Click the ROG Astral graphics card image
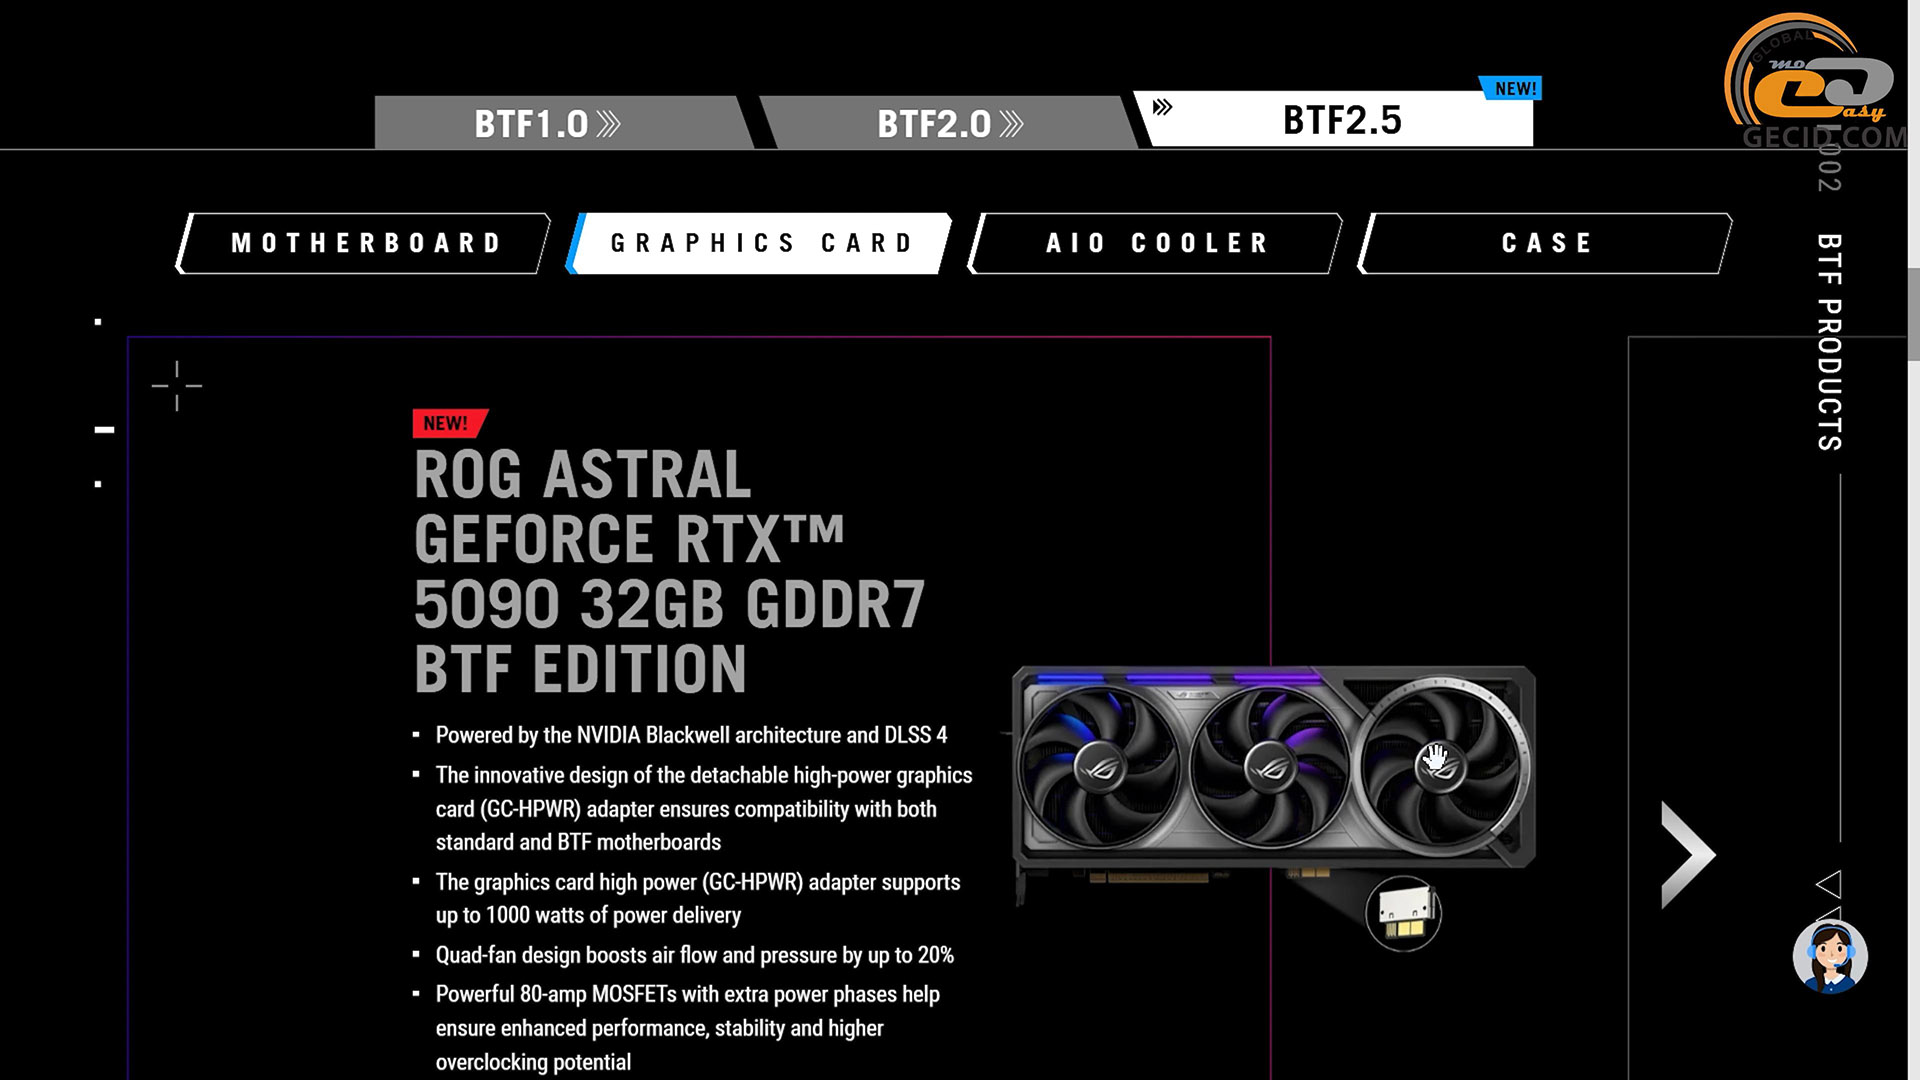Viewport: 1920px width, 1080px height. [1271, 770]
